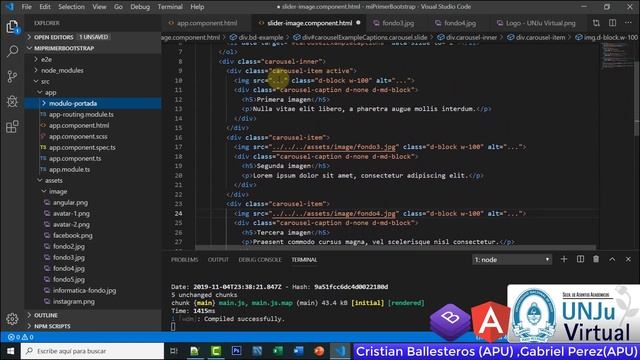Open Task View in the taskbar
This screenshot has height=360, width=640.
(174, 351)
